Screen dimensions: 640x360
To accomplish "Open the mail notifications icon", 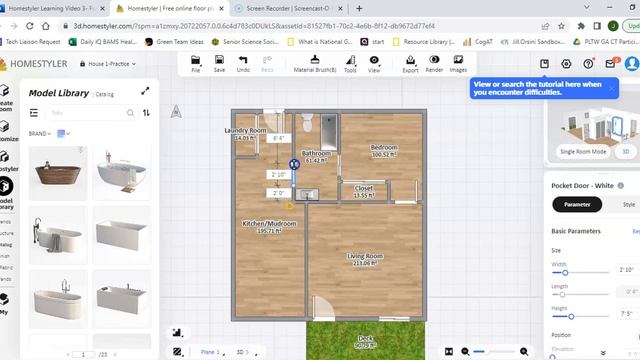I will tap(610, 64).
